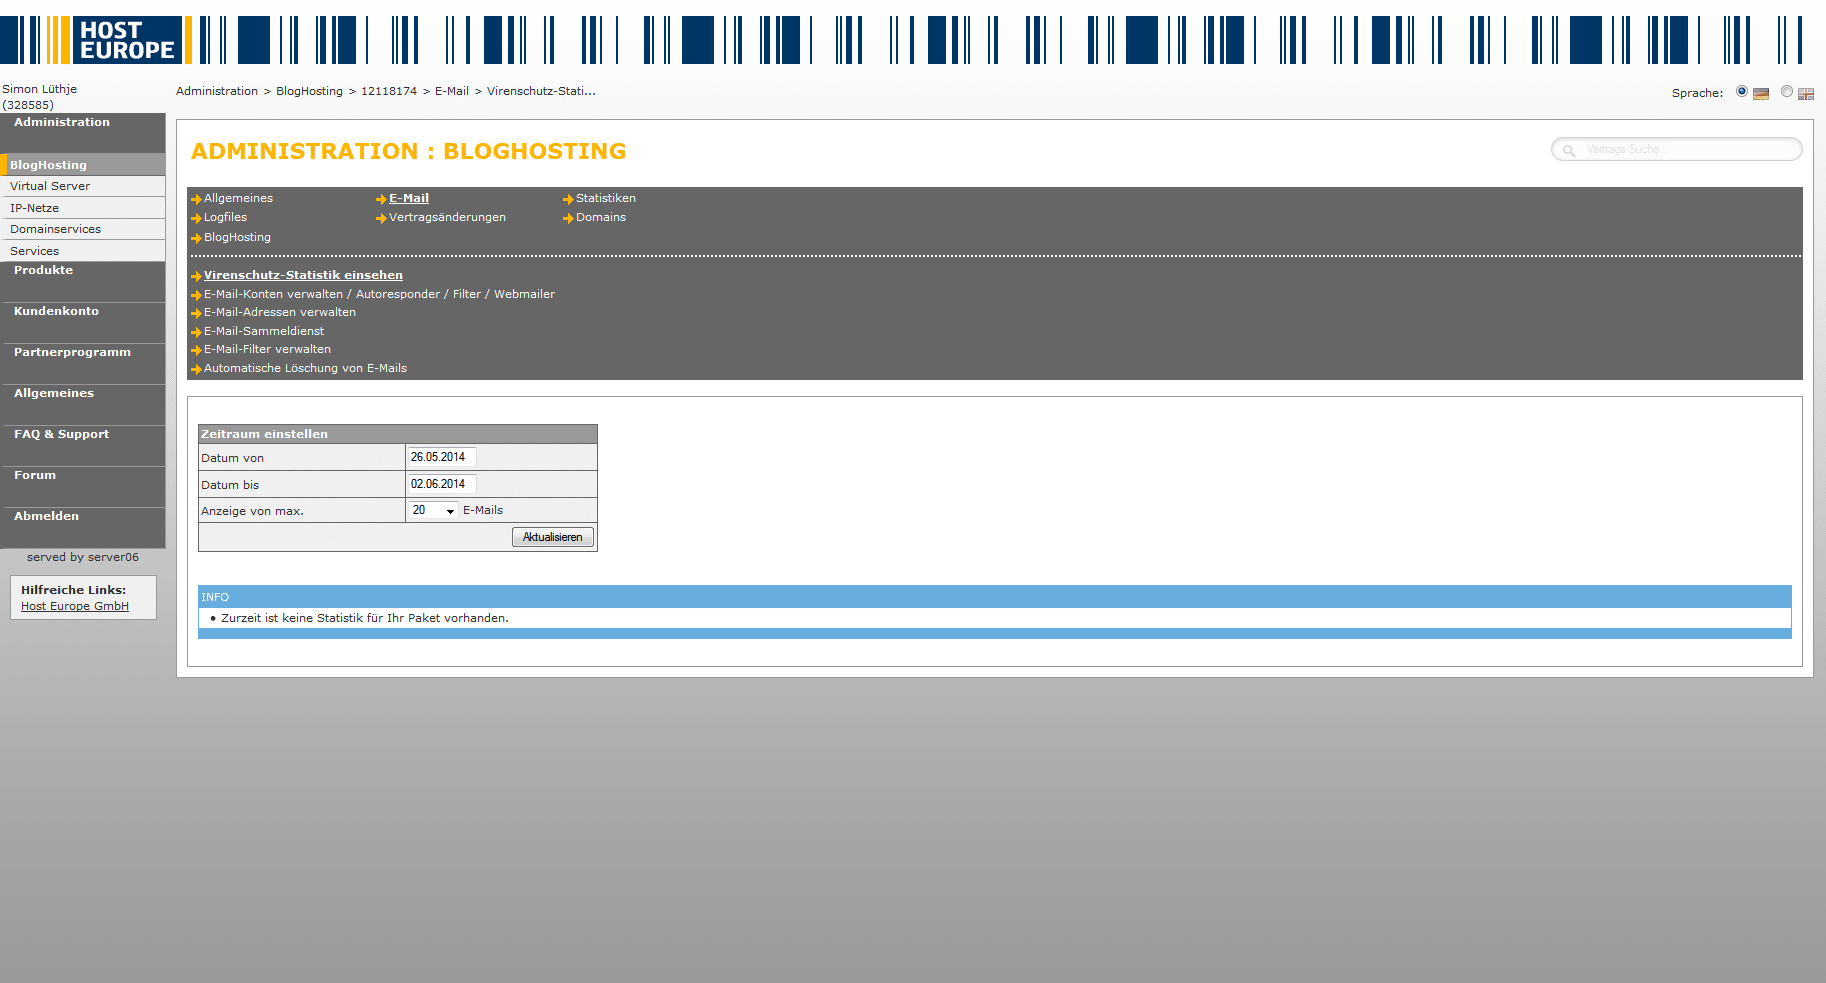Click the search magnifier icon
This screenshot has width=1826, height=983.
(1569, 150)
